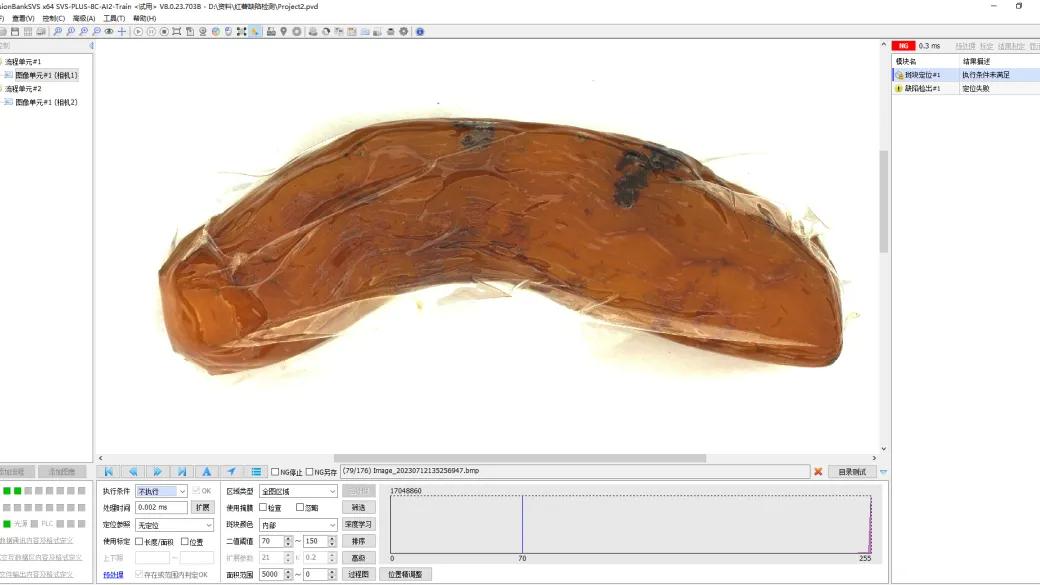Click the fullscreen expand arrows toolbar icon
This screenshot has width=1040, height=585.
(x=241, y=31)
